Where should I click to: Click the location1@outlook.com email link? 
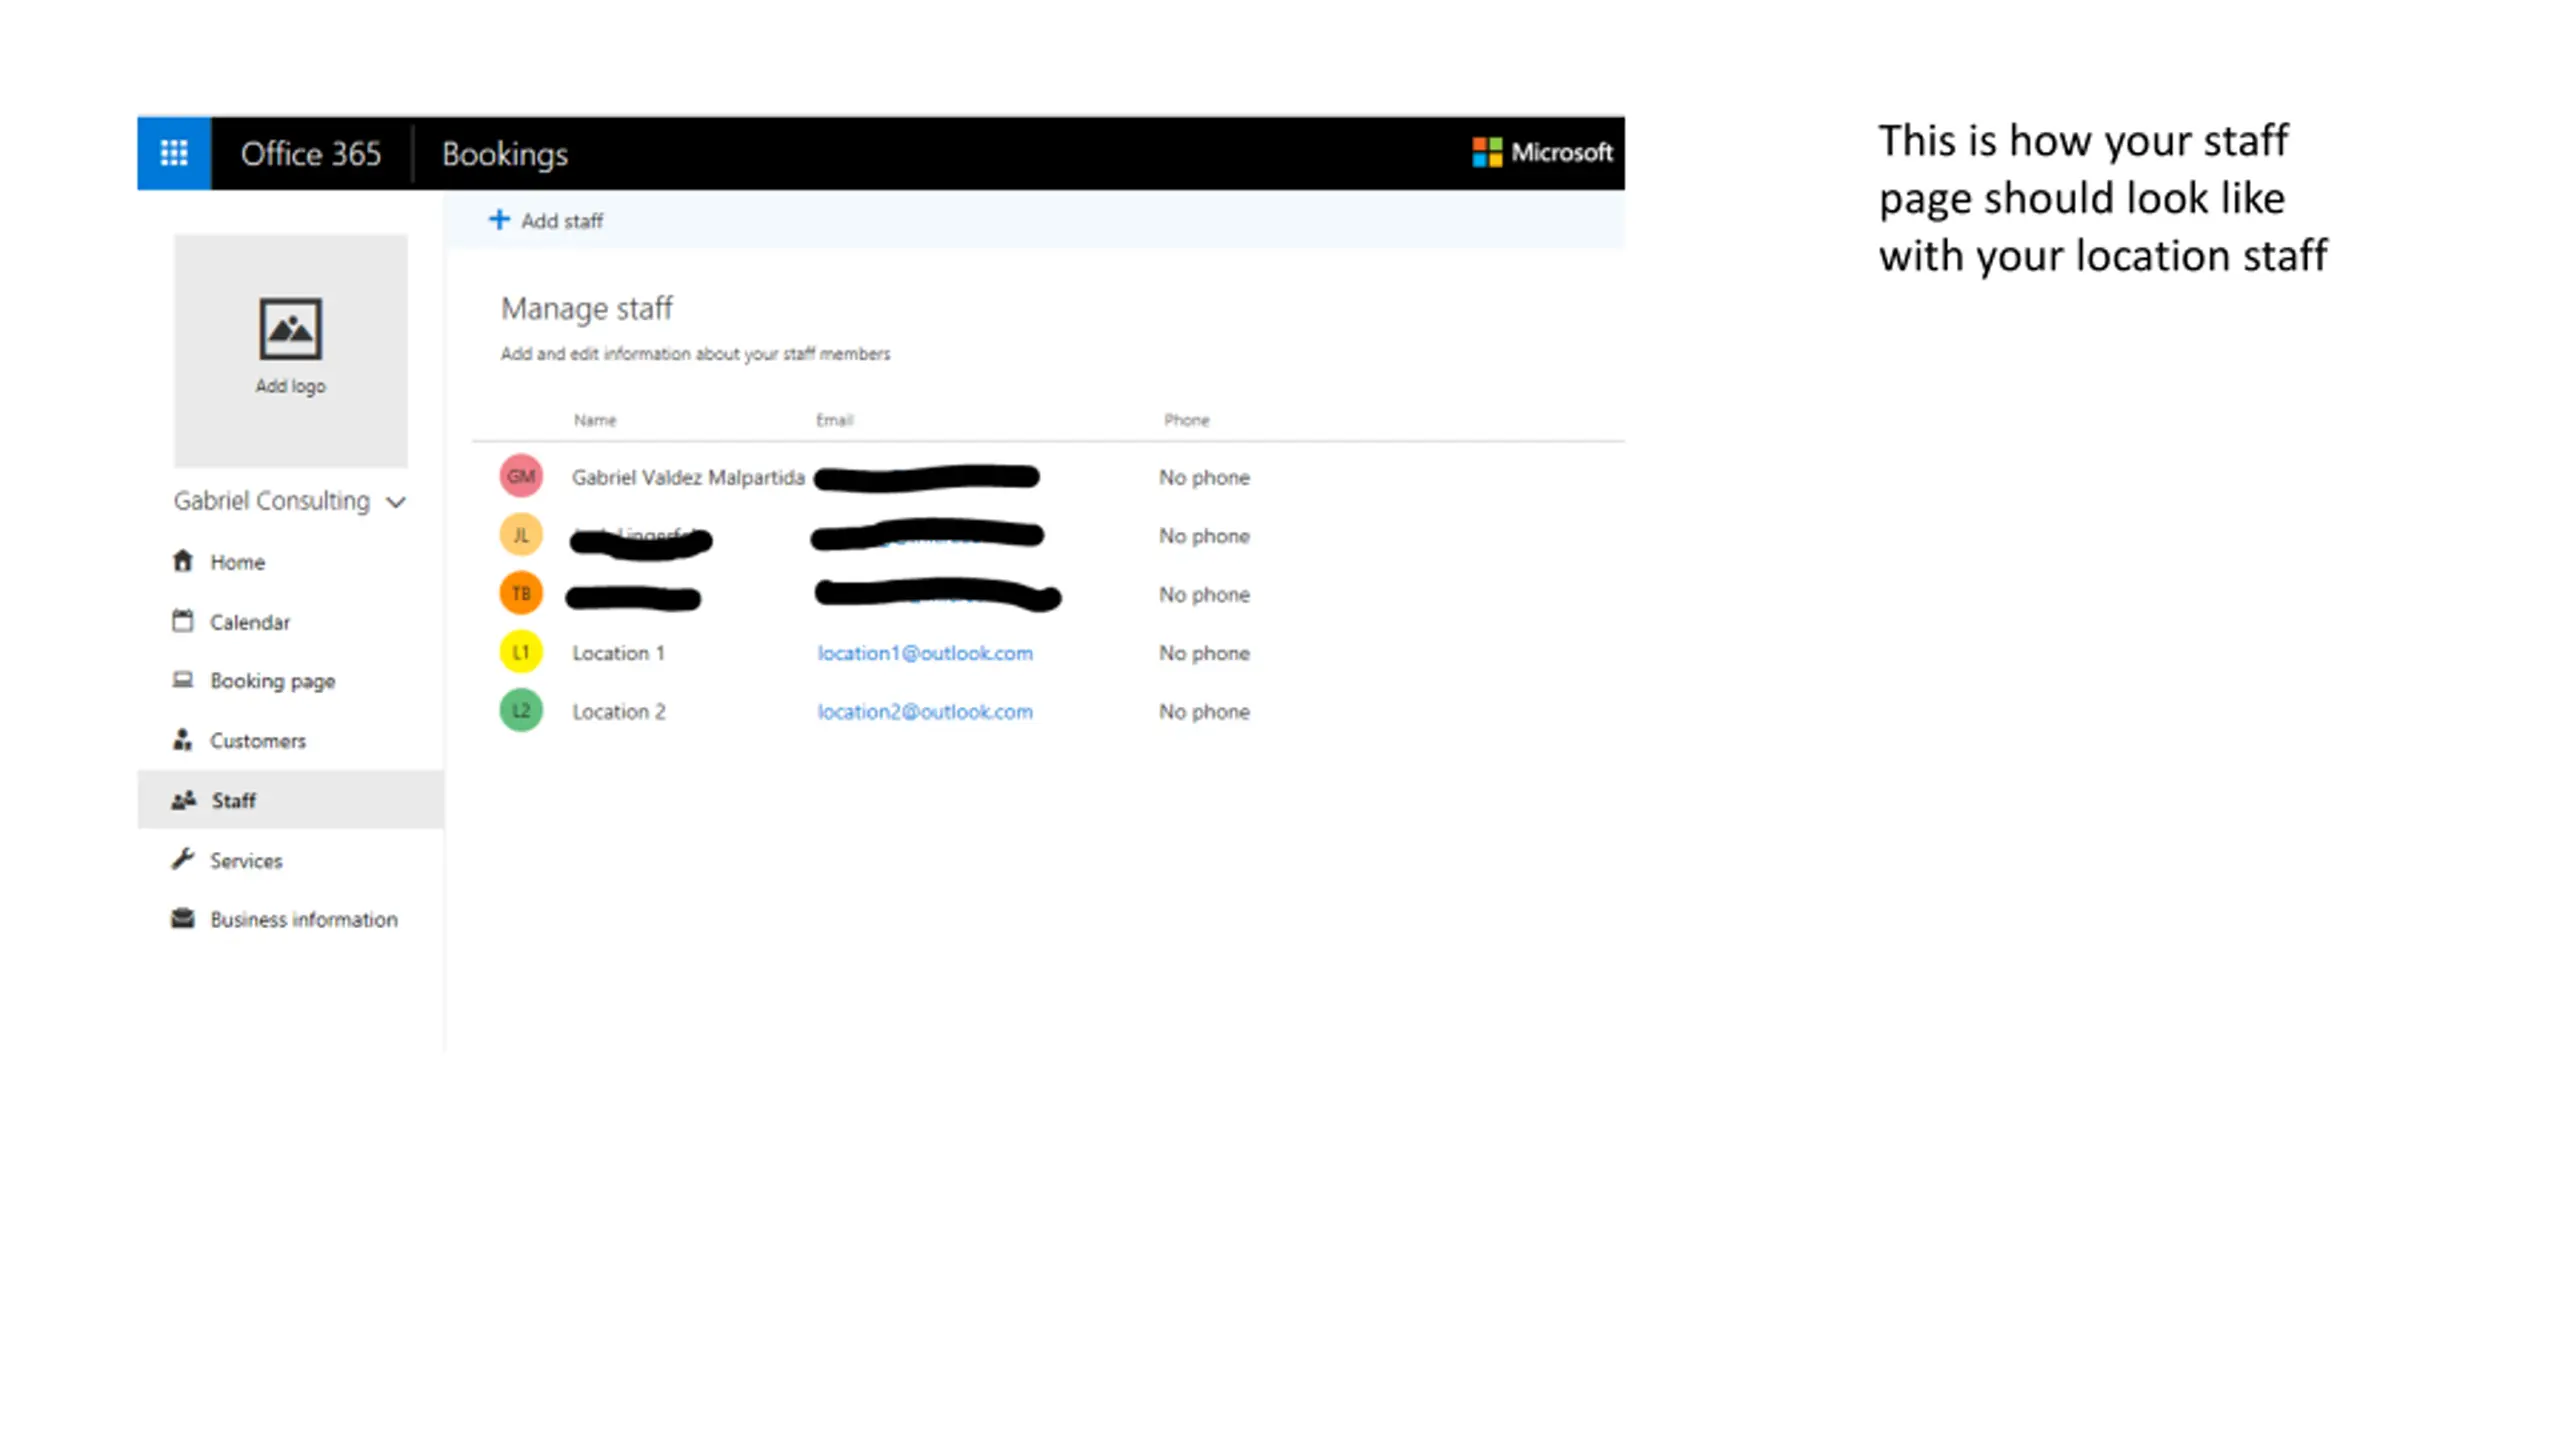925,653
